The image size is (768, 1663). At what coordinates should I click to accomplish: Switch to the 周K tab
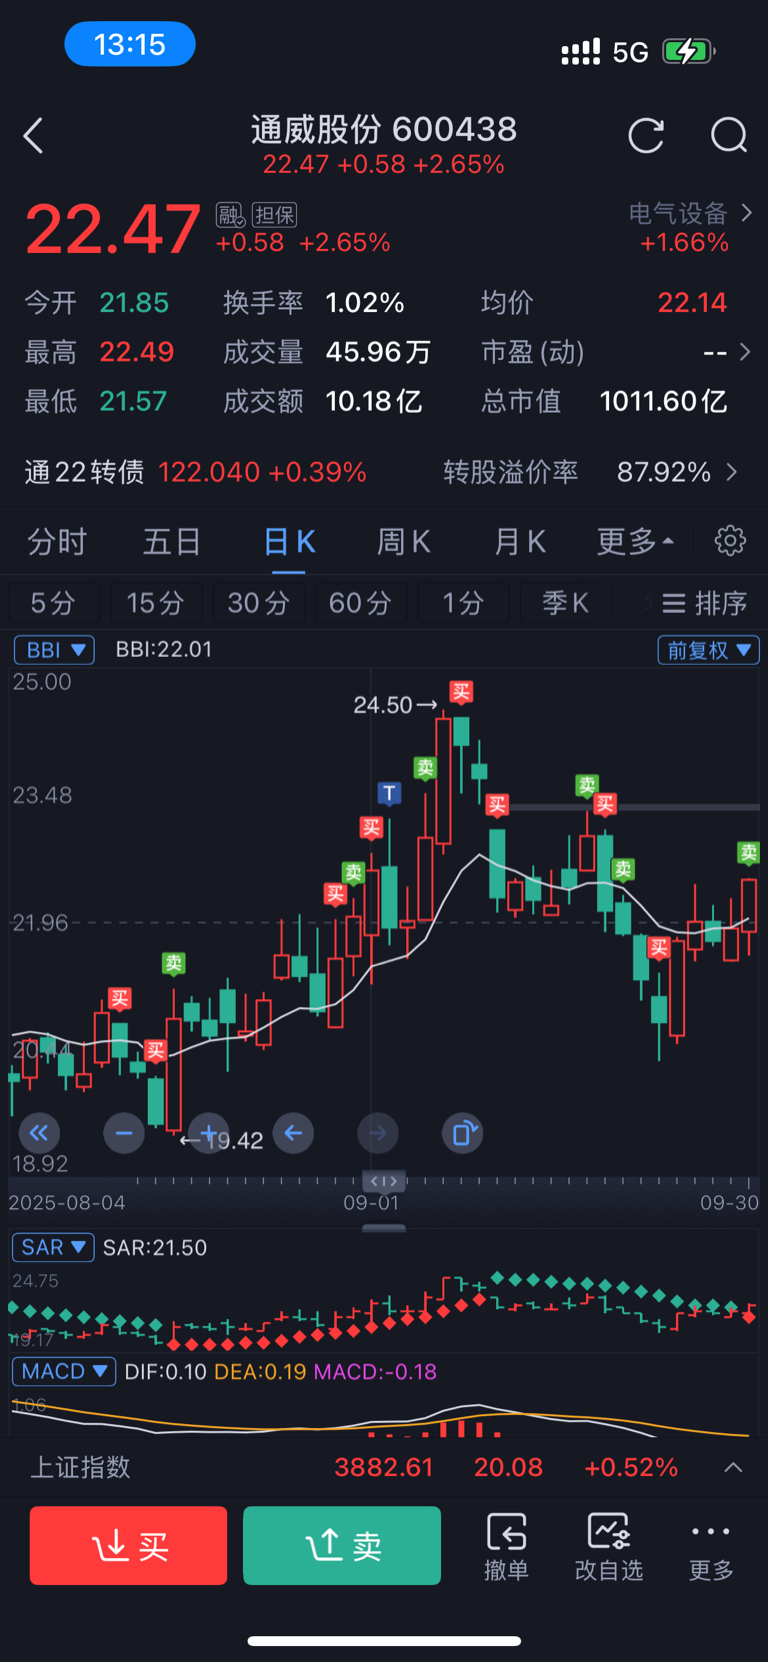coord(403,542)
